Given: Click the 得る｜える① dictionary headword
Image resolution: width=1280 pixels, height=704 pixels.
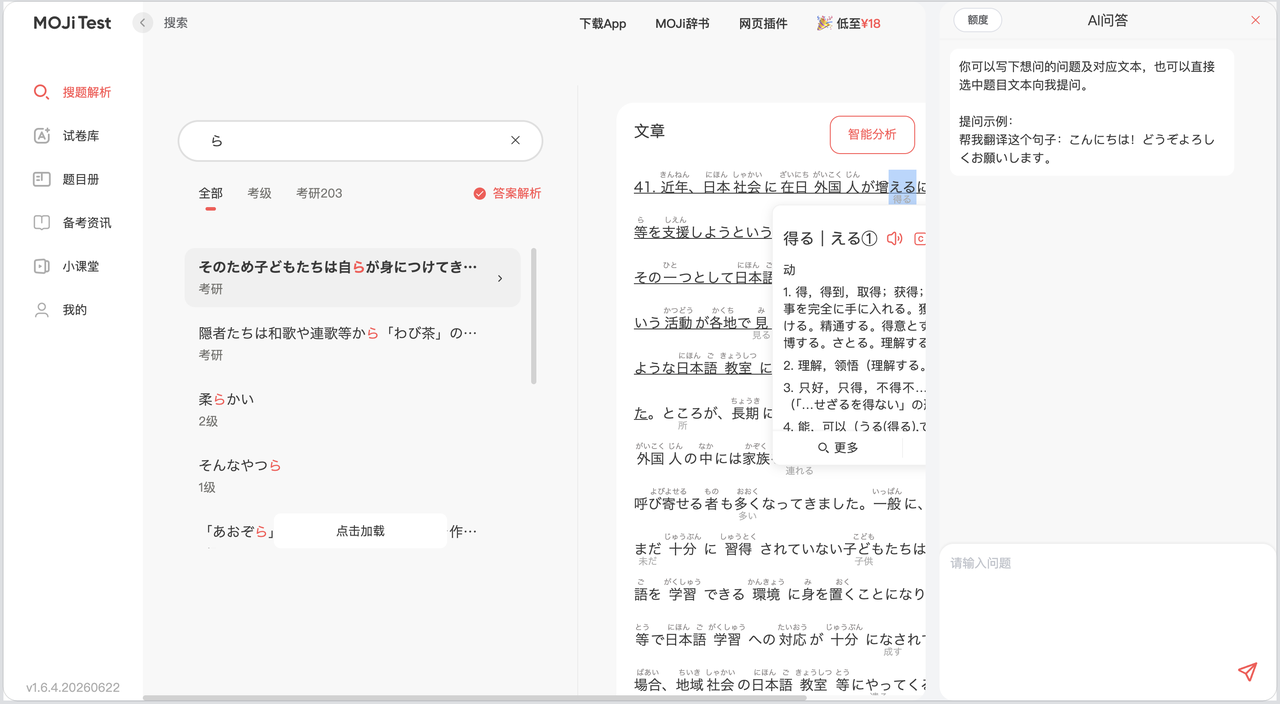Looking at the screenshot, I should click(830, 239).
